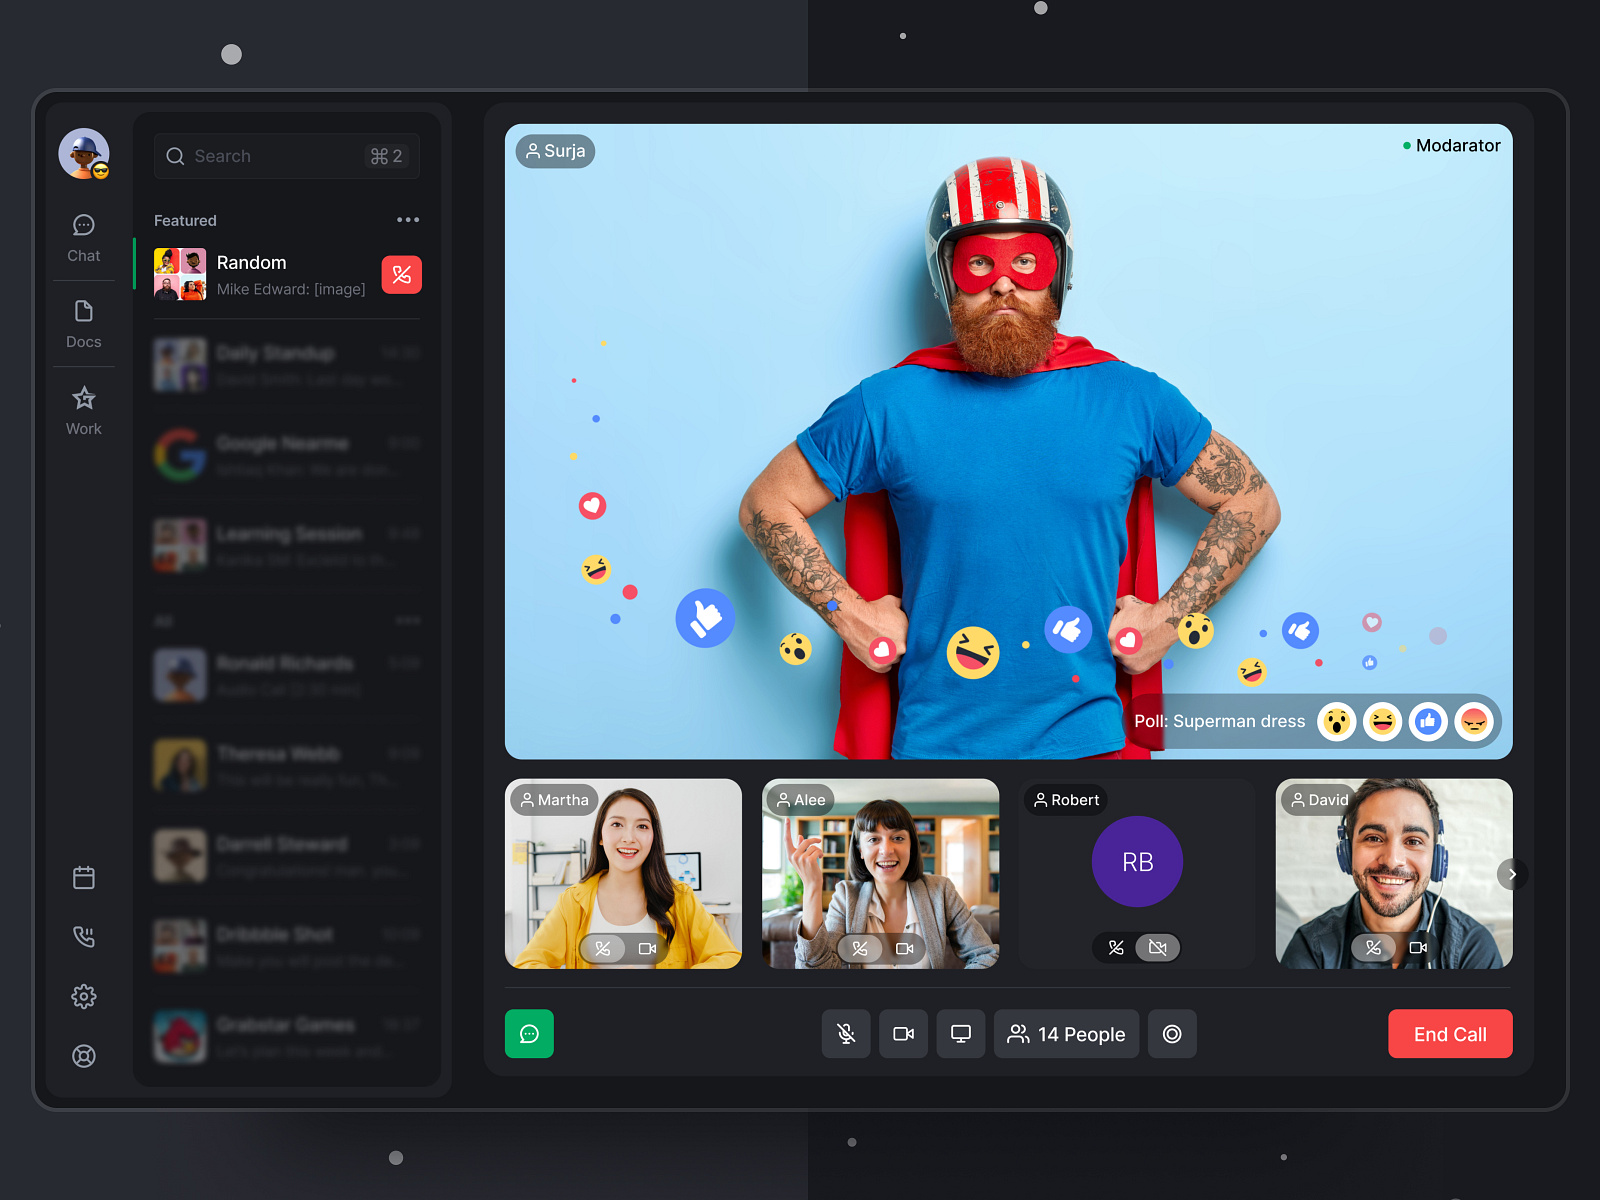Viewport: 1600px width, 1200px height.
Task: Click the End Call button
Action: pos(1450,1034)
